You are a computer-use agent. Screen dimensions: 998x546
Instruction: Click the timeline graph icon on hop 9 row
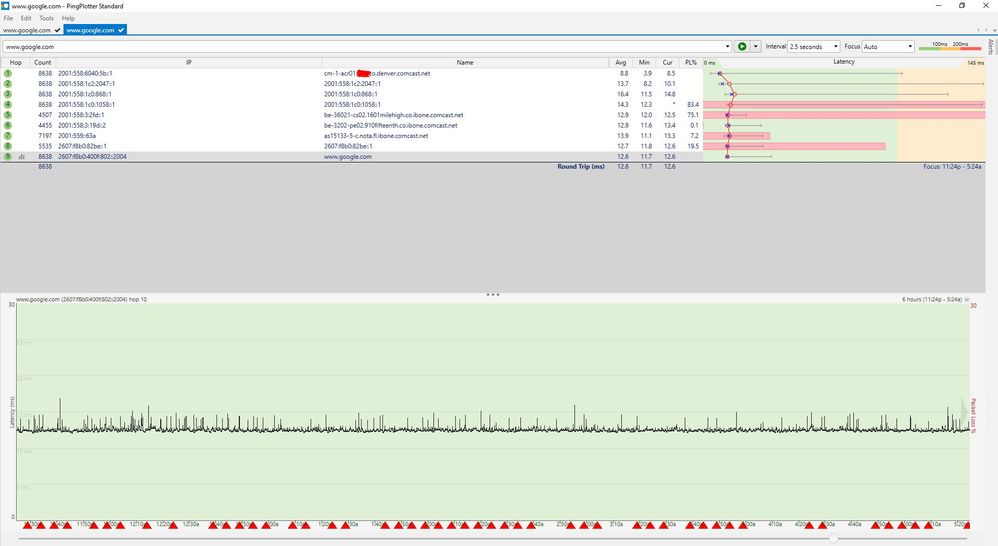pos(22,157)
